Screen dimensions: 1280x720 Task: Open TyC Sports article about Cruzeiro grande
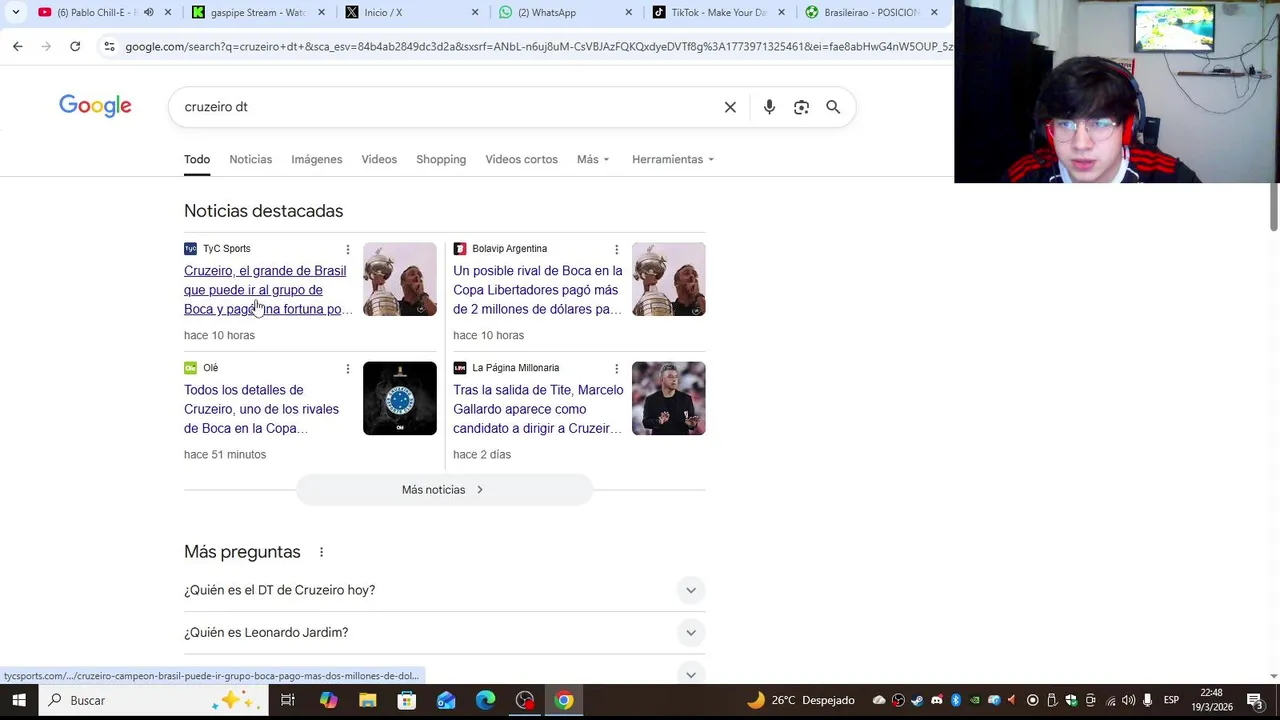(266, 290)
